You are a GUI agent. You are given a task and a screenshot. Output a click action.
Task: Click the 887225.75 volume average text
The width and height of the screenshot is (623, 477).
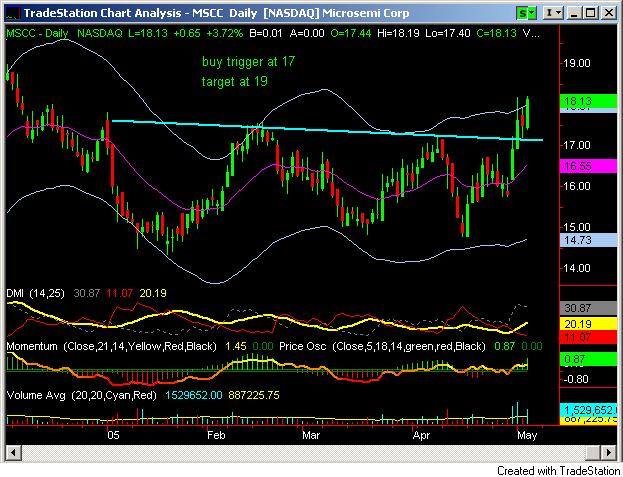coord(254,395)
